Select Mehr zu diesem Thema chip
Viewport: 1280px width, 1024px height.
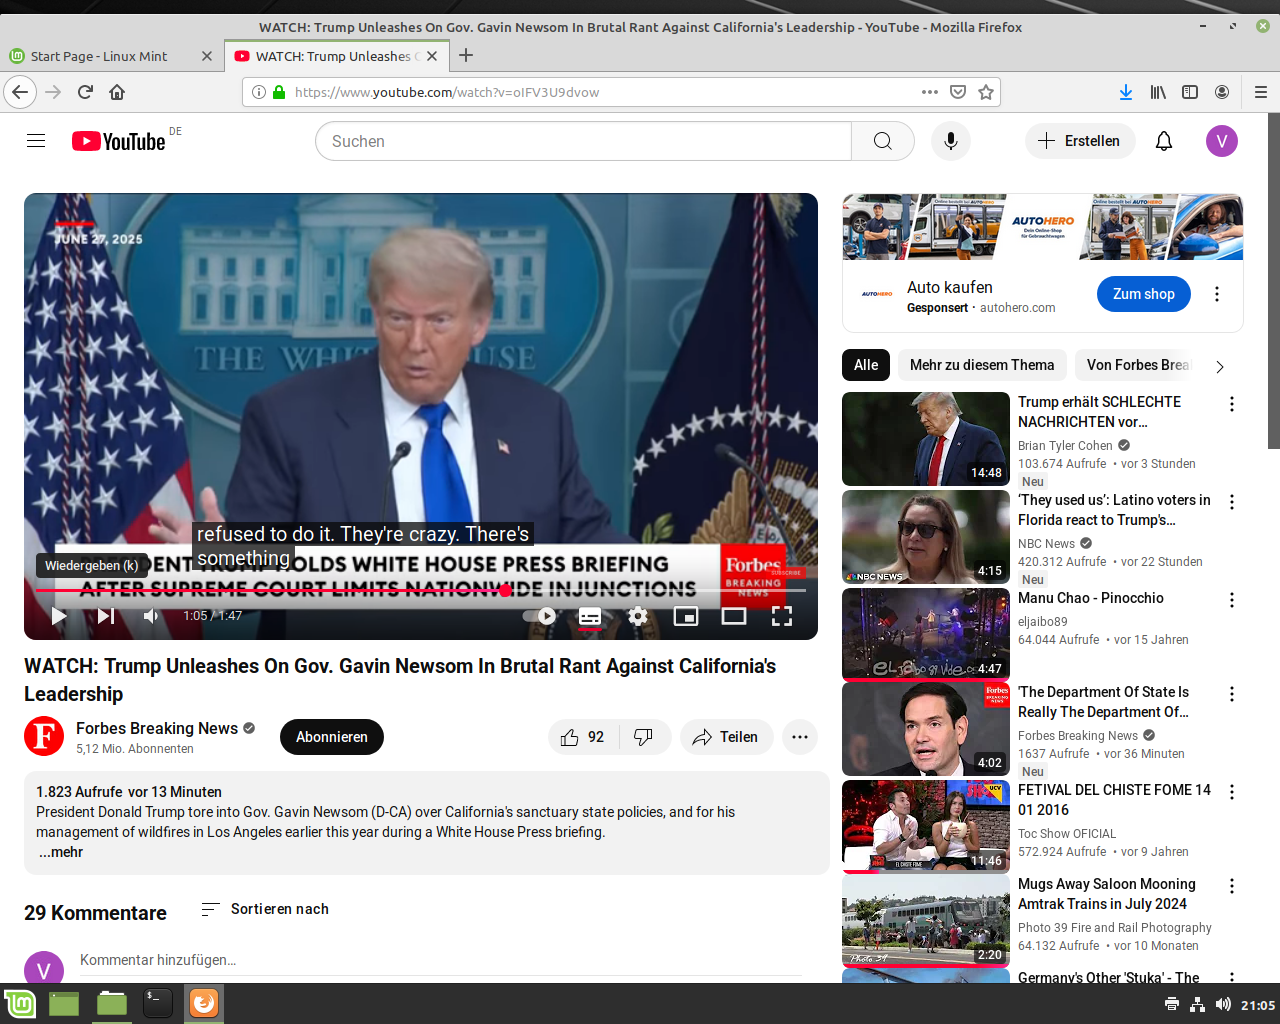(x=982, y=365)
